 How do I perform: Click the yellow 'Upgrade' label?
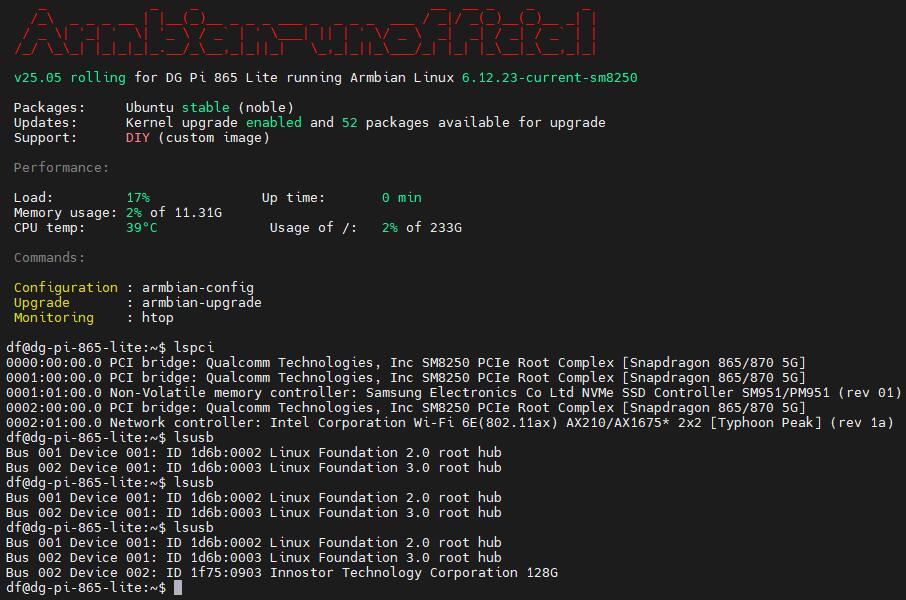point(42,303)
